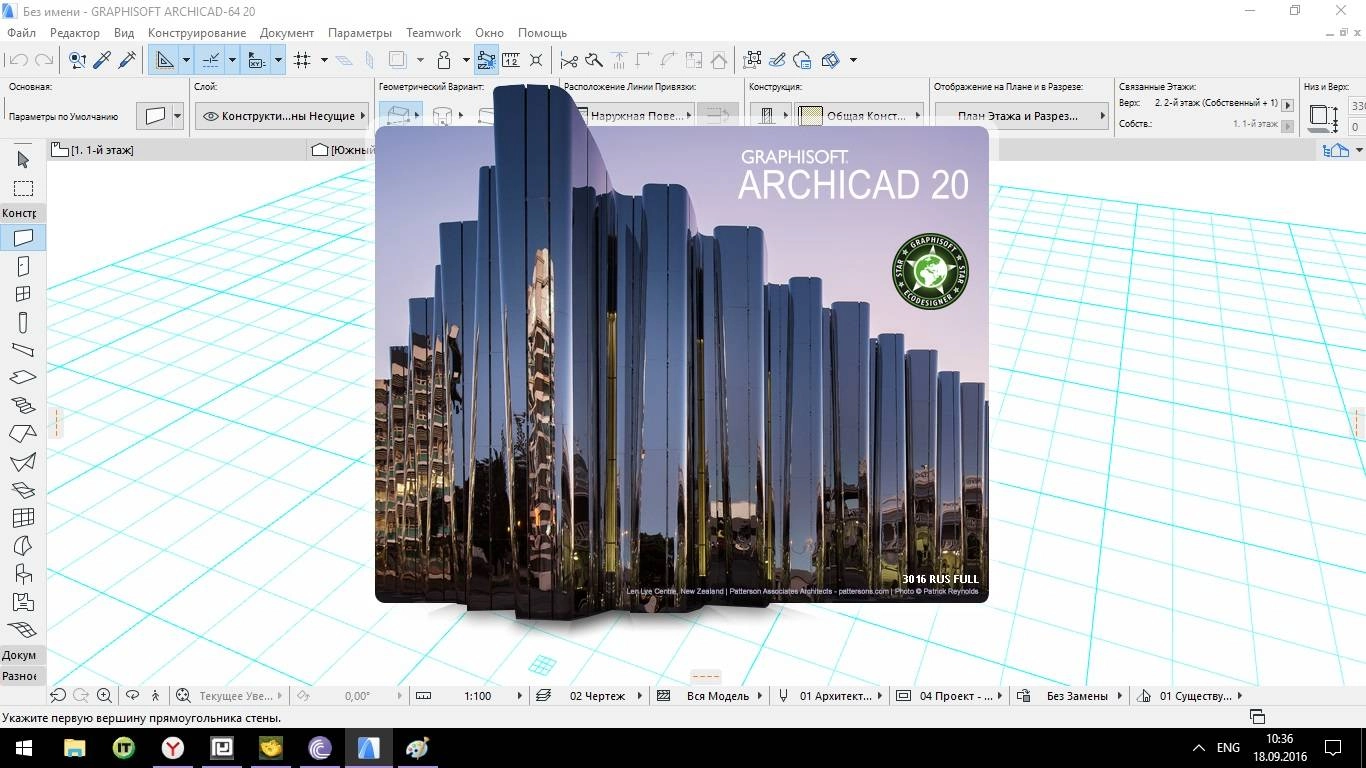Toggle the highlighted Trace button
The width and height of the screenshot is (1366, 768).
pyautogui.click(x=486, y=60)
